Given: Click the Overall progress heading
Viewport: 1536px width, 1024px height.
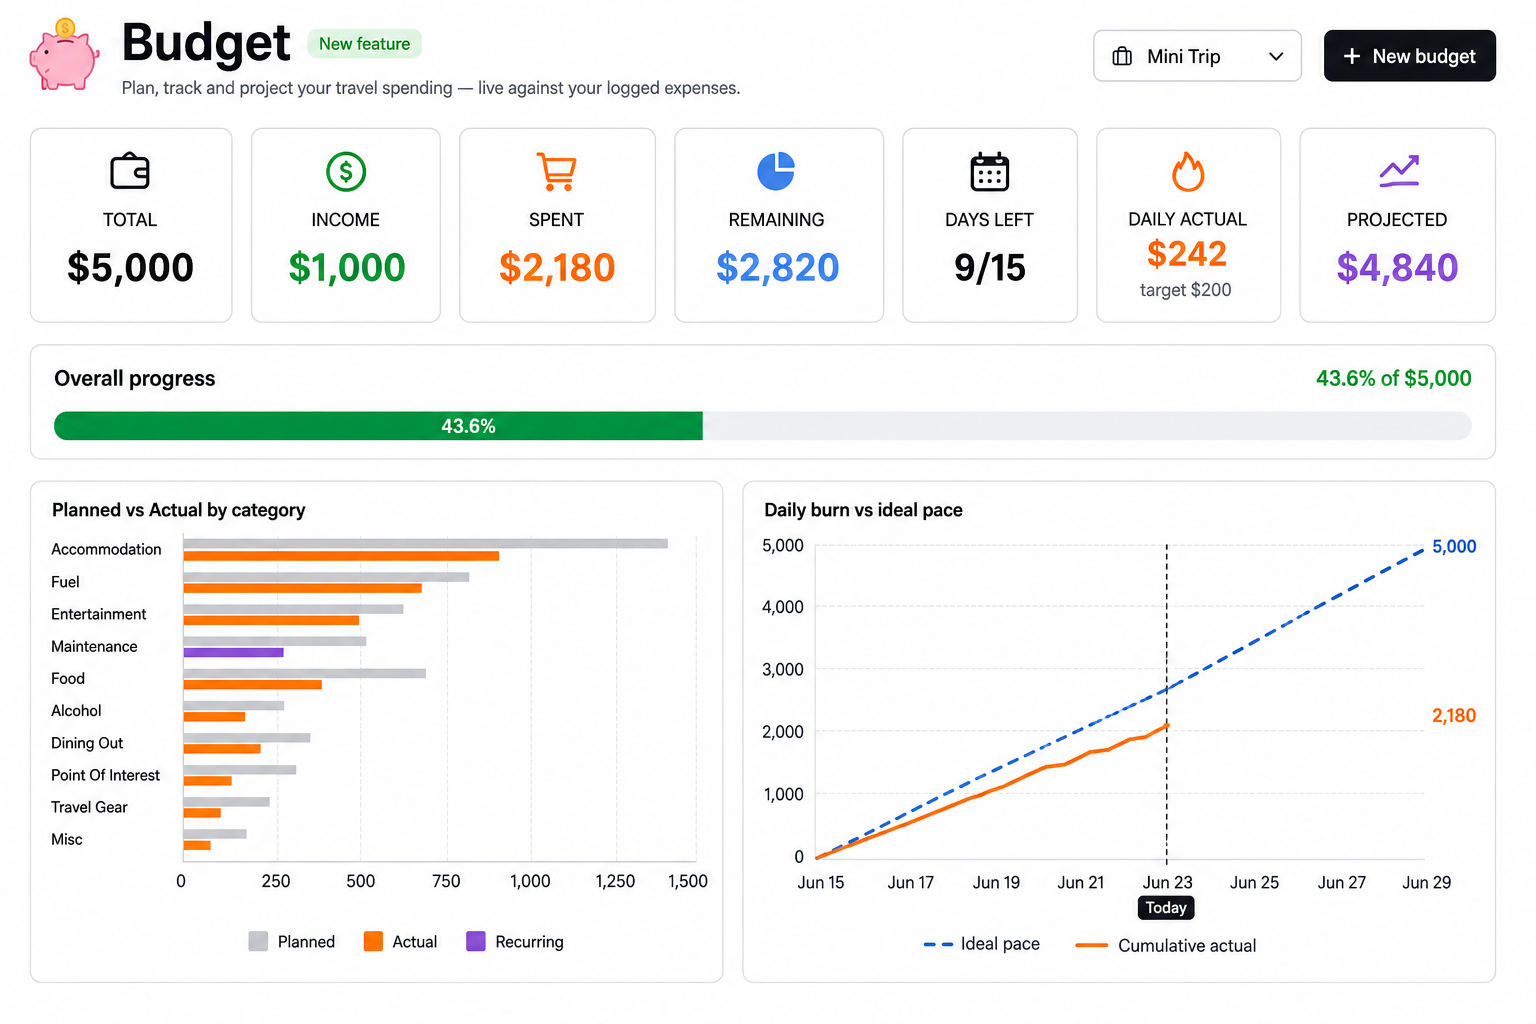Looking at the screenshot, I should (135, 378).
